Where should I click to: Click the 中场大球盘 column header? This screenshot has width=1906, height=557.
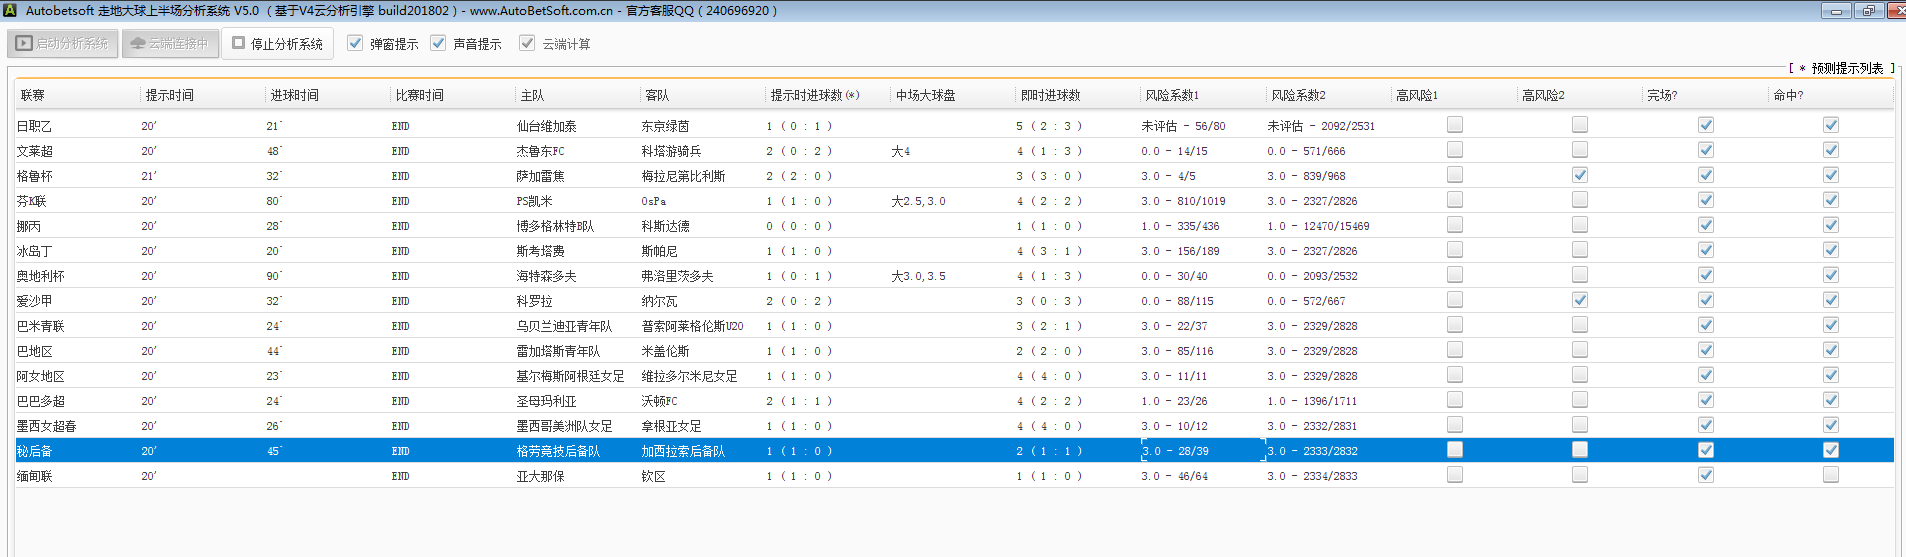[925, 95]
